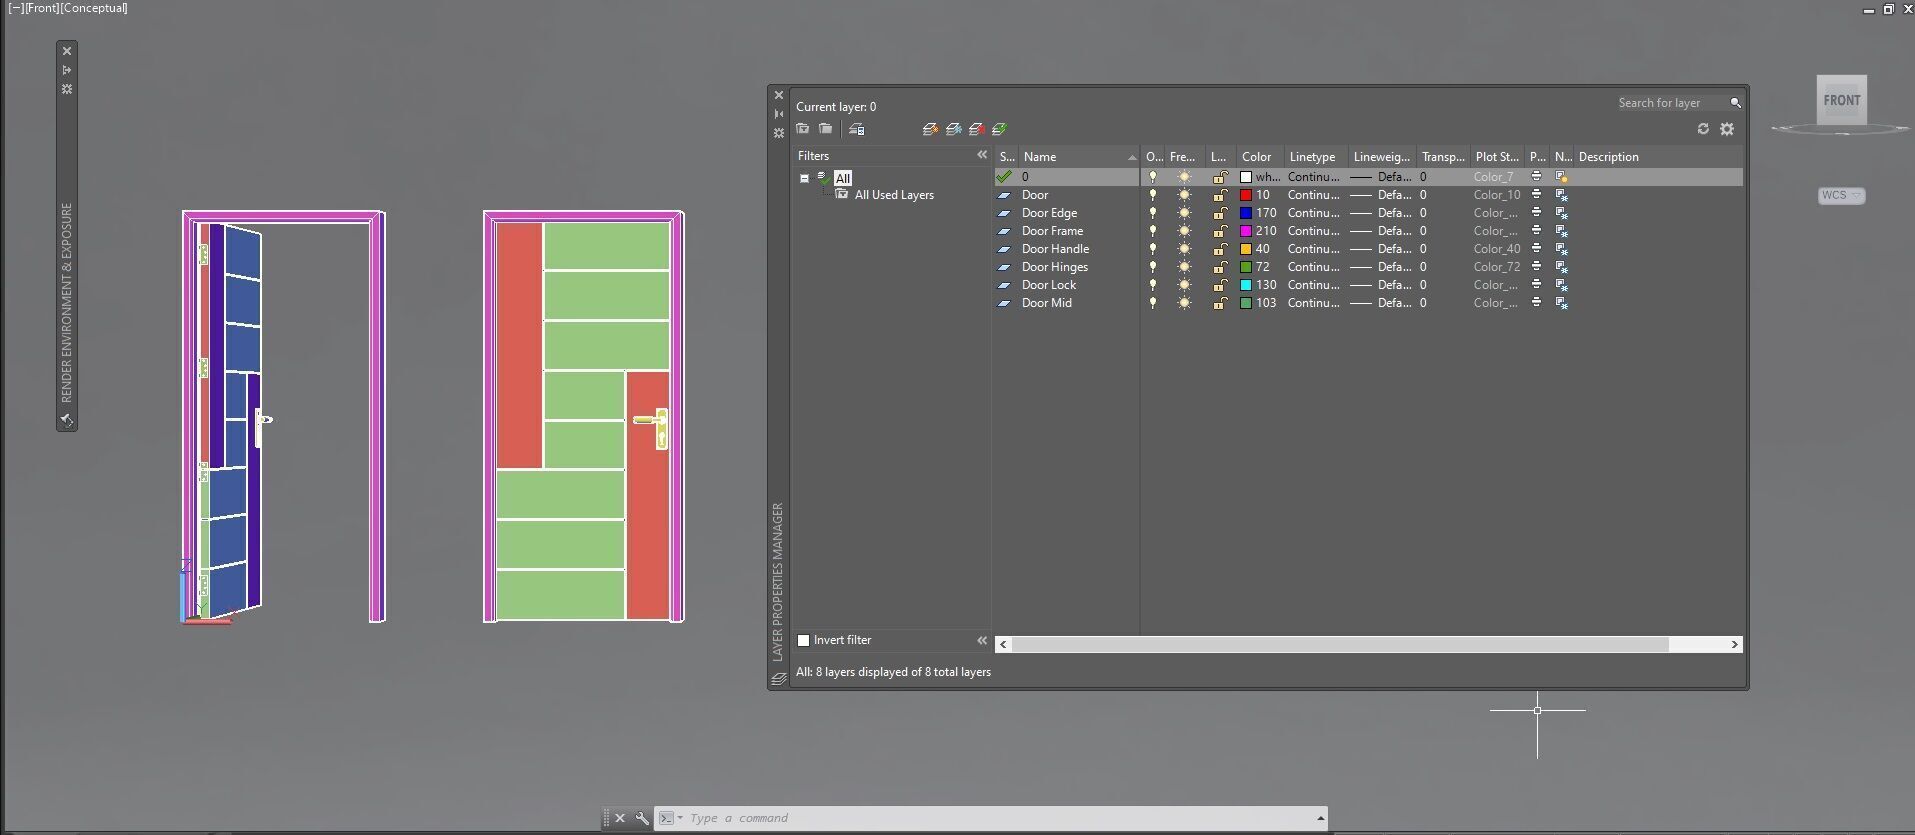Click the layers icon below the palette title

[779, 679]
